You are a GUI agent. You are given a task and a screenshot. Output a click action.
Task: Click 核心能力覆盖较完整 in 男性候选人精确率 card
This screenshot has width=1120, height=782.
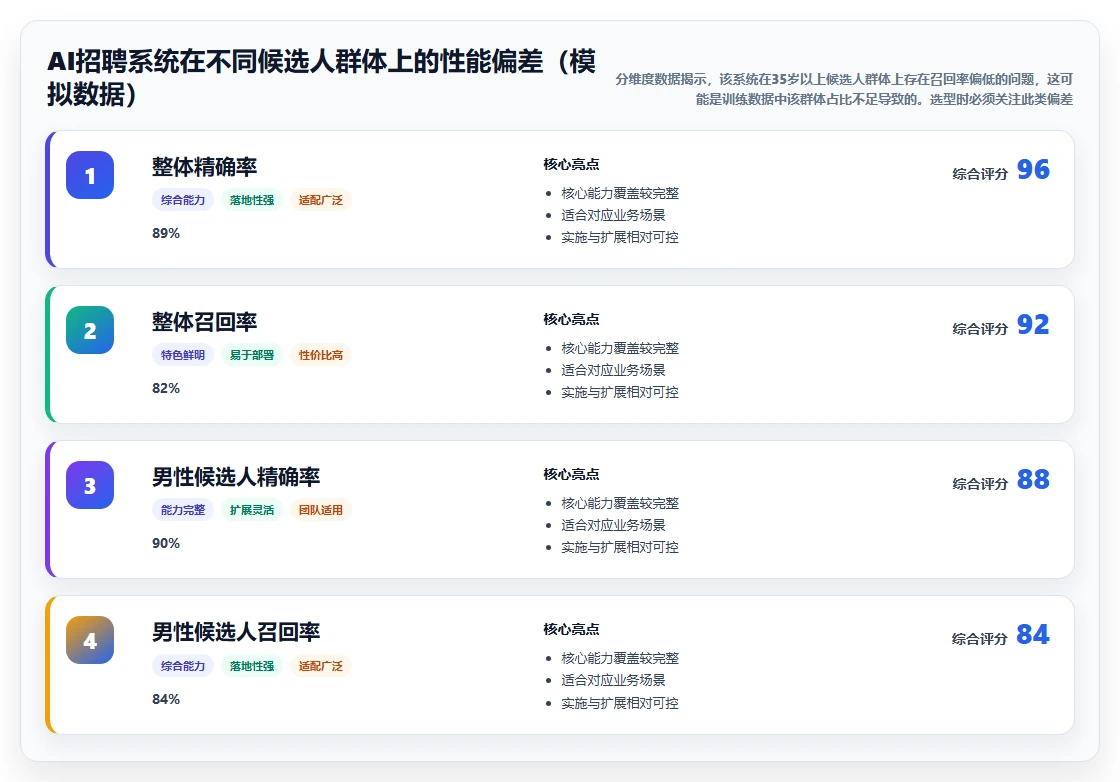point(620,503)
